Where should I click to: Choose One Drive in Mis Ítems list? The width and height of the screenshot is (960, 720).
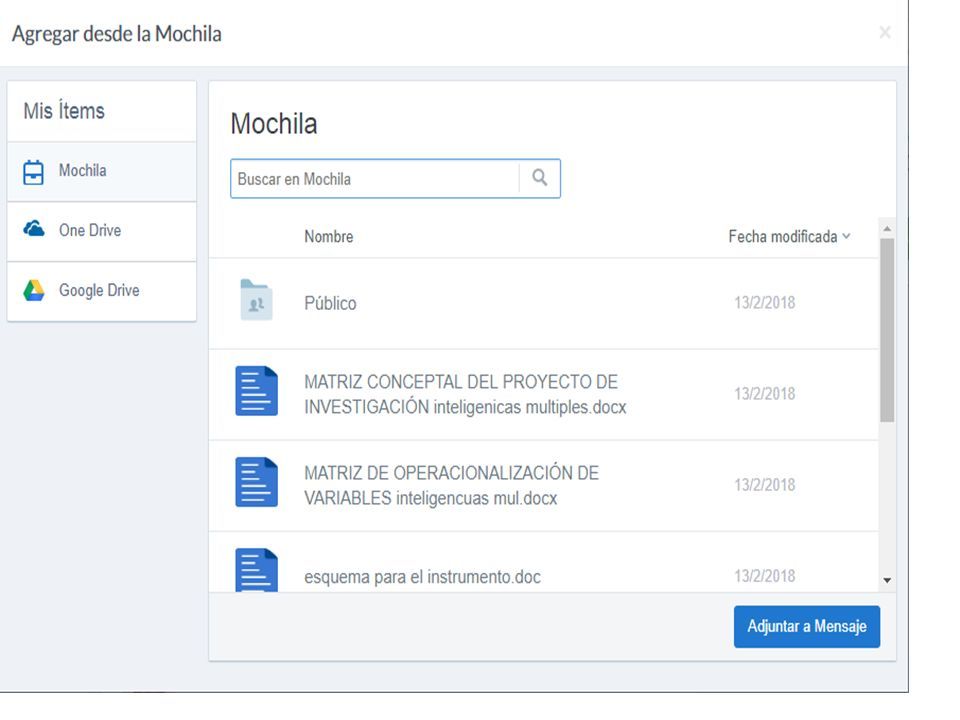click(x=102, y=231)
